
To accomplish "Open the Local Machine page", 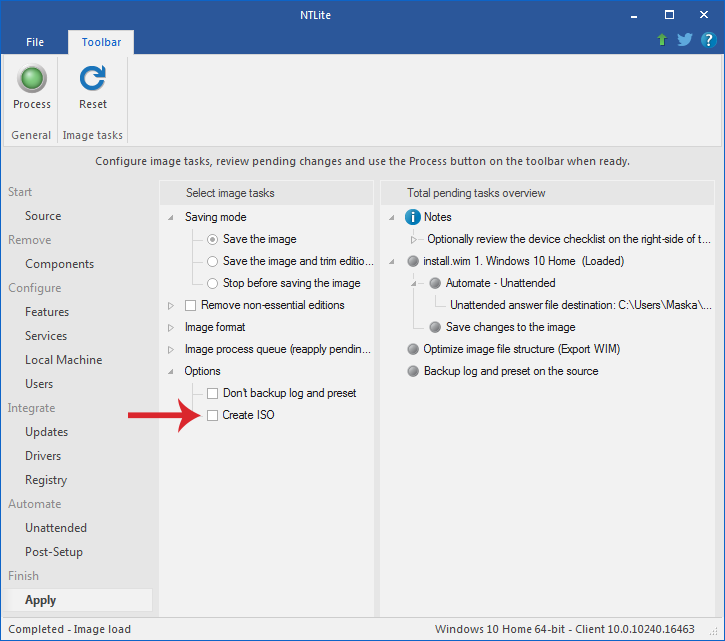I will click(x=64, y=360).
